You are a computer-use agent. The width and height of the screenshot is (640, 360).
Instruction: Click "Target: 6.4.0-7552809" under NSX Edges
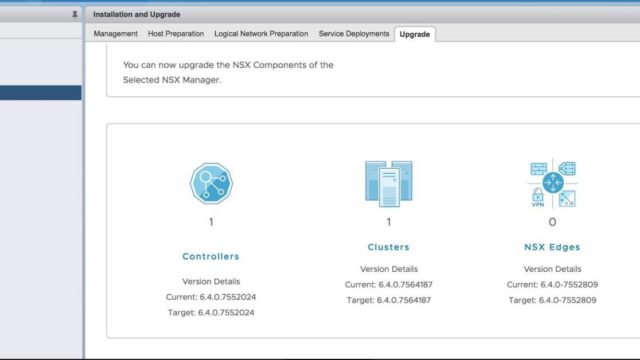pos(552,300)
